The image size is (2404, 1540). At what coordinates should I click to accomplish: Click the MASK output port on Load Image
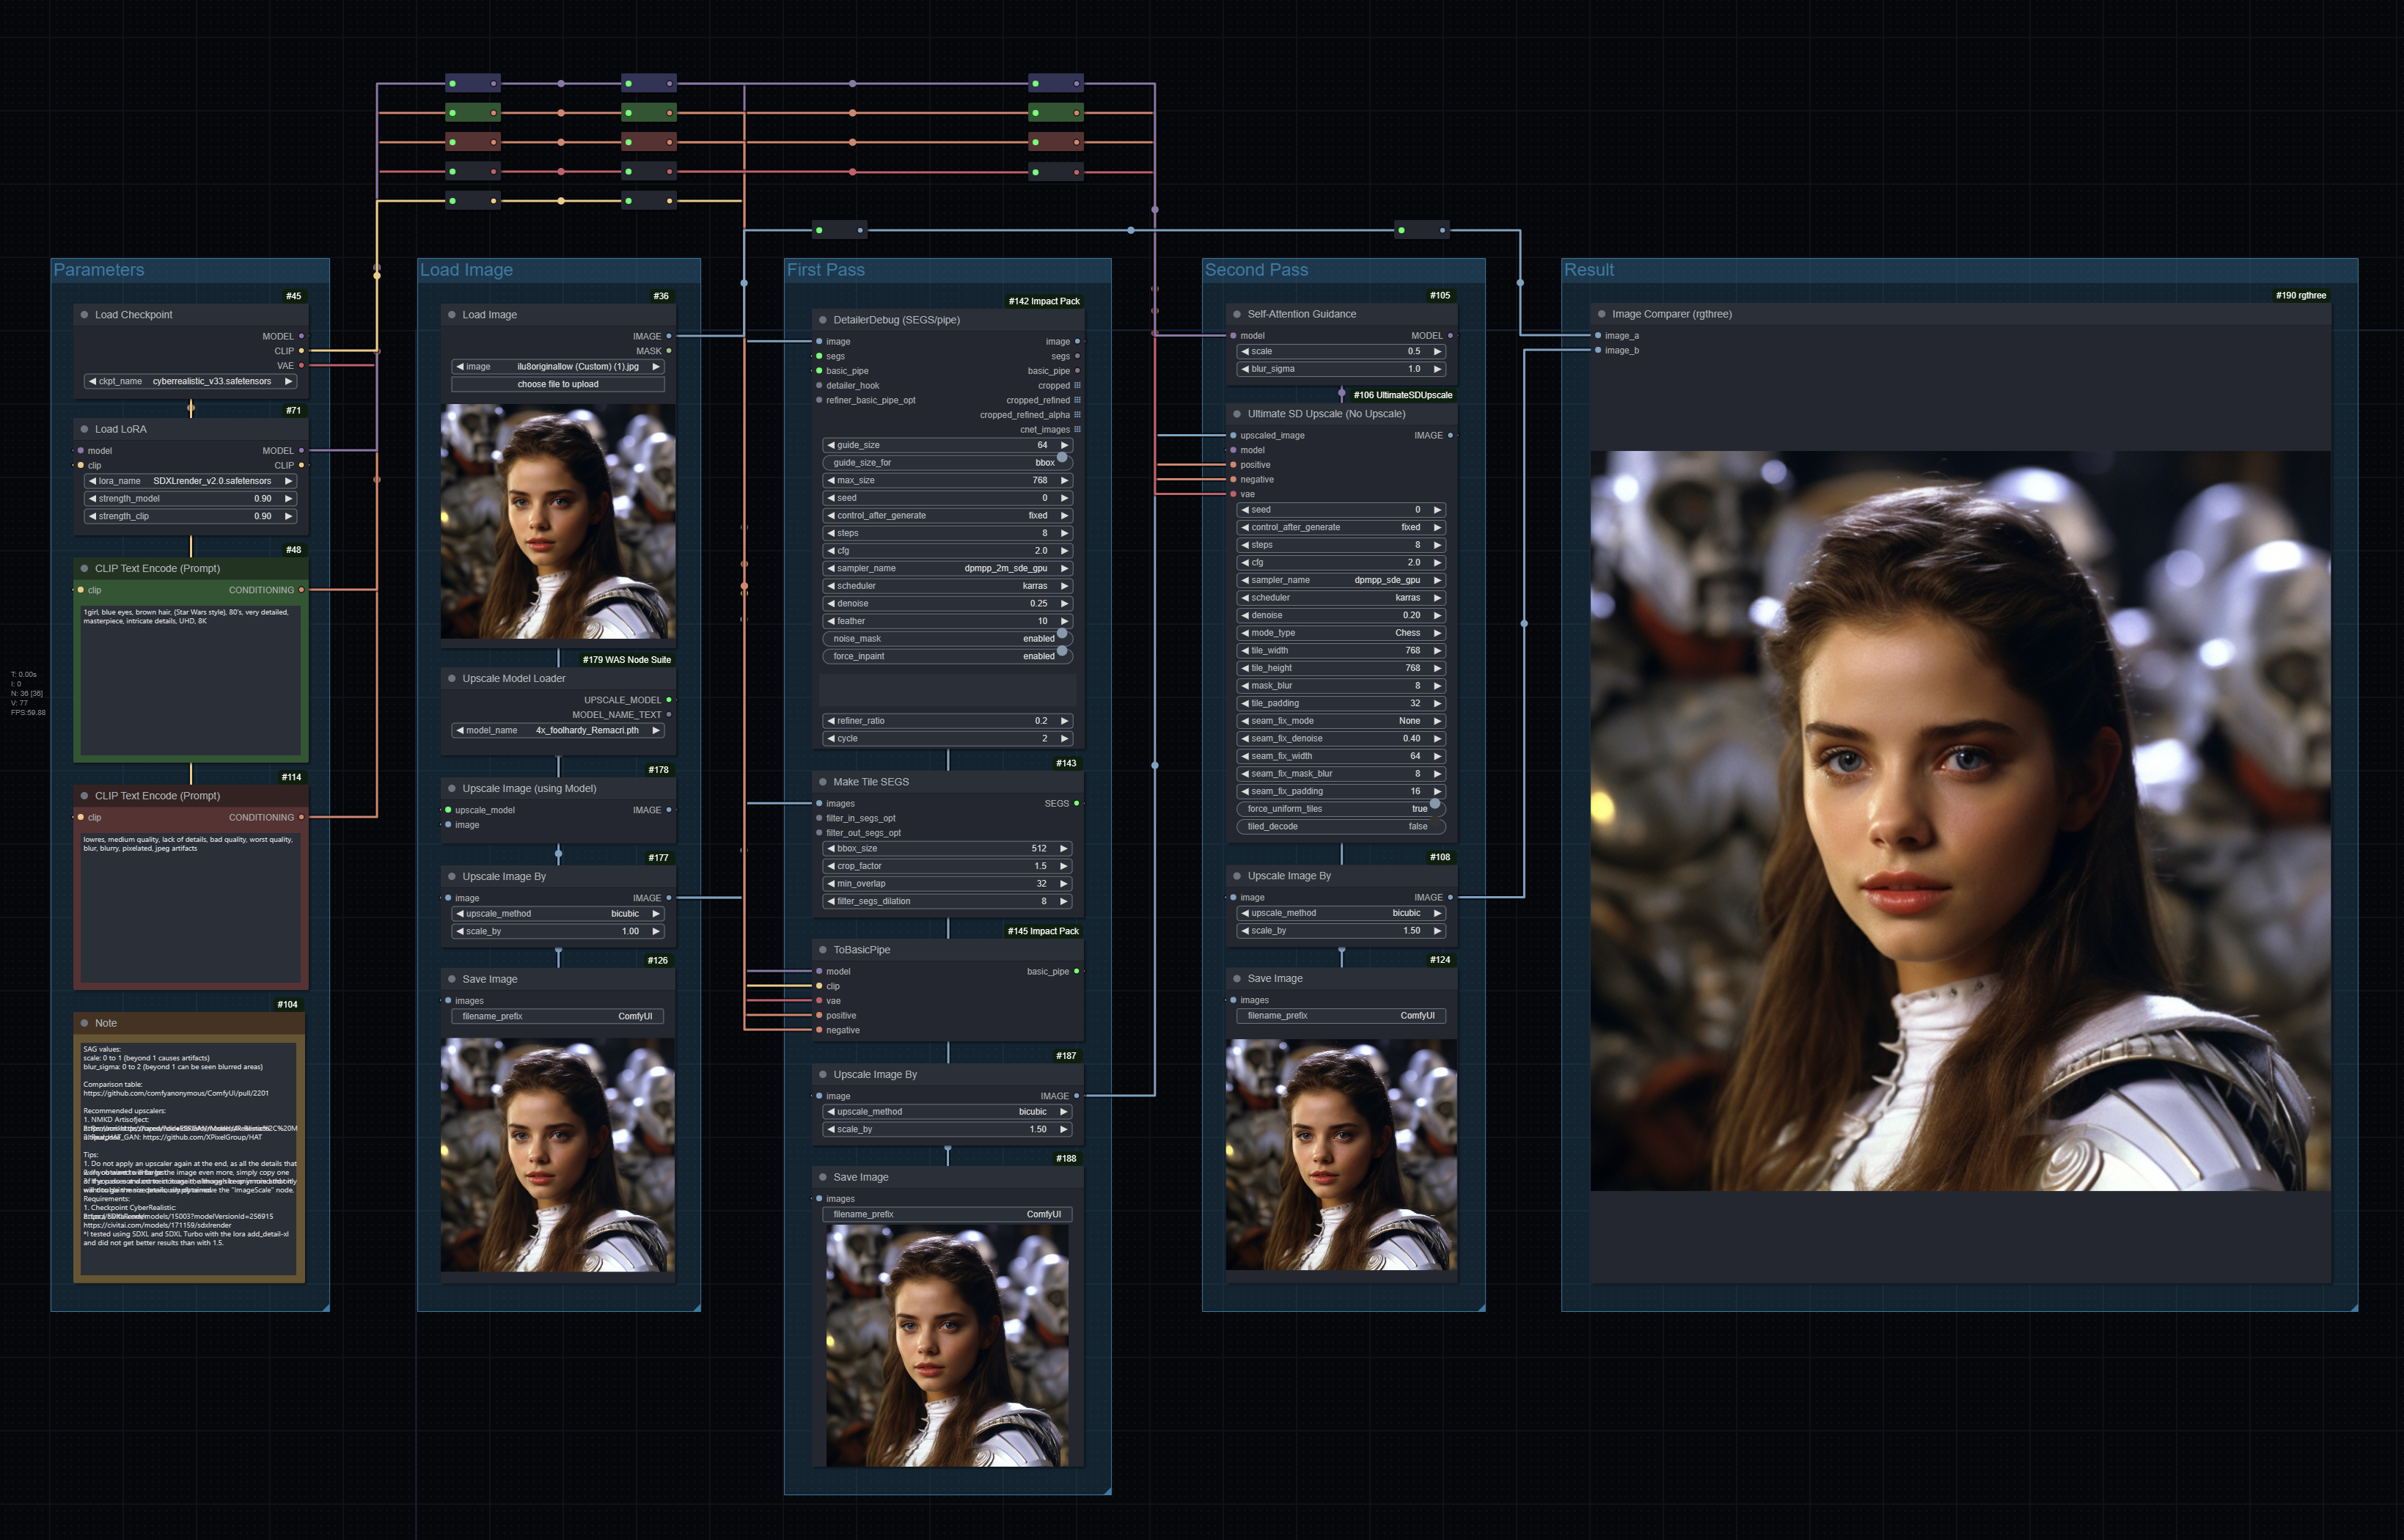tap(668, 351)
